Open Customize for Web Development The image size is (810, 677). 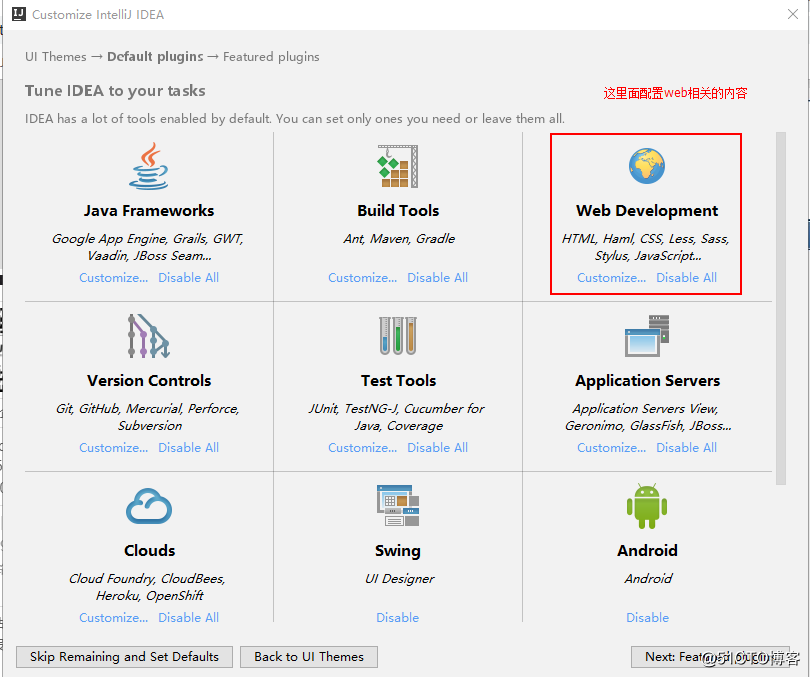point(612,277)
